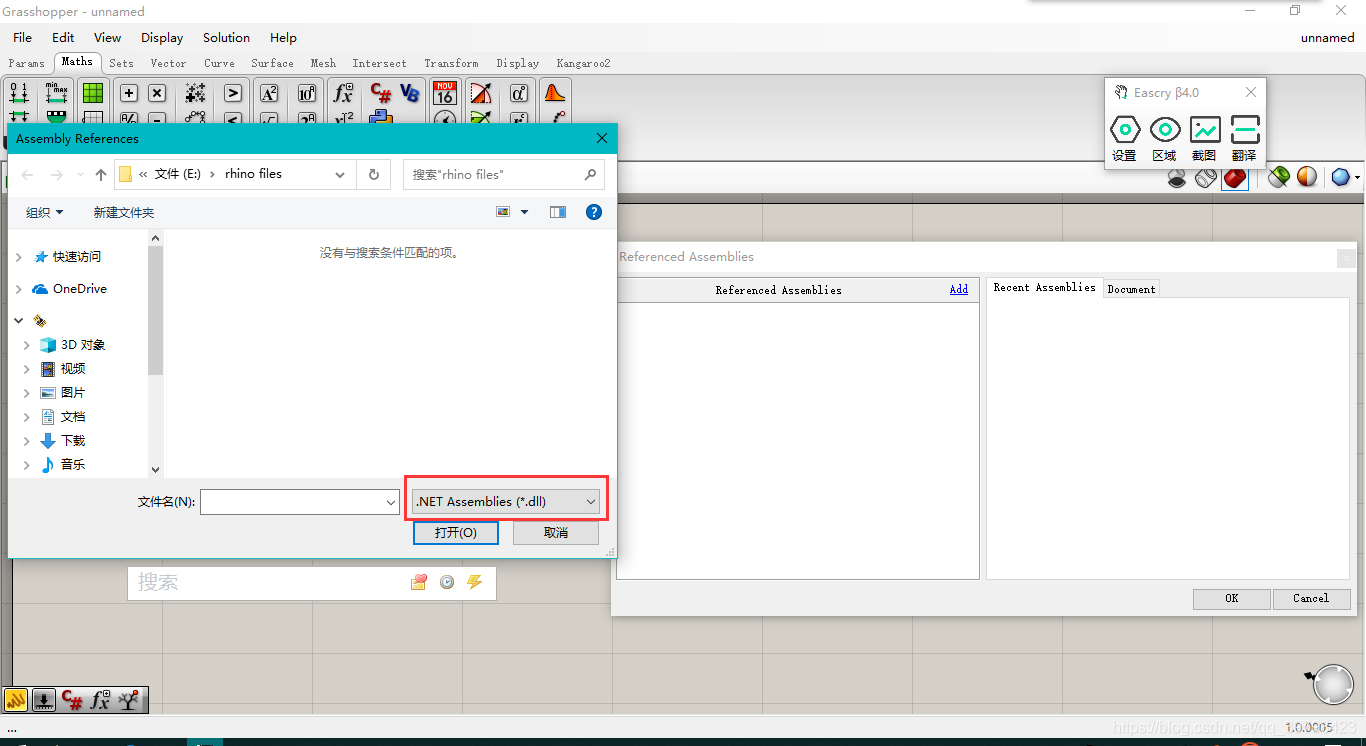Open the blue sphere display dropdown arrow
Image resolution: width=1366 pixels, height=746 pixels.
[1356, 177]
